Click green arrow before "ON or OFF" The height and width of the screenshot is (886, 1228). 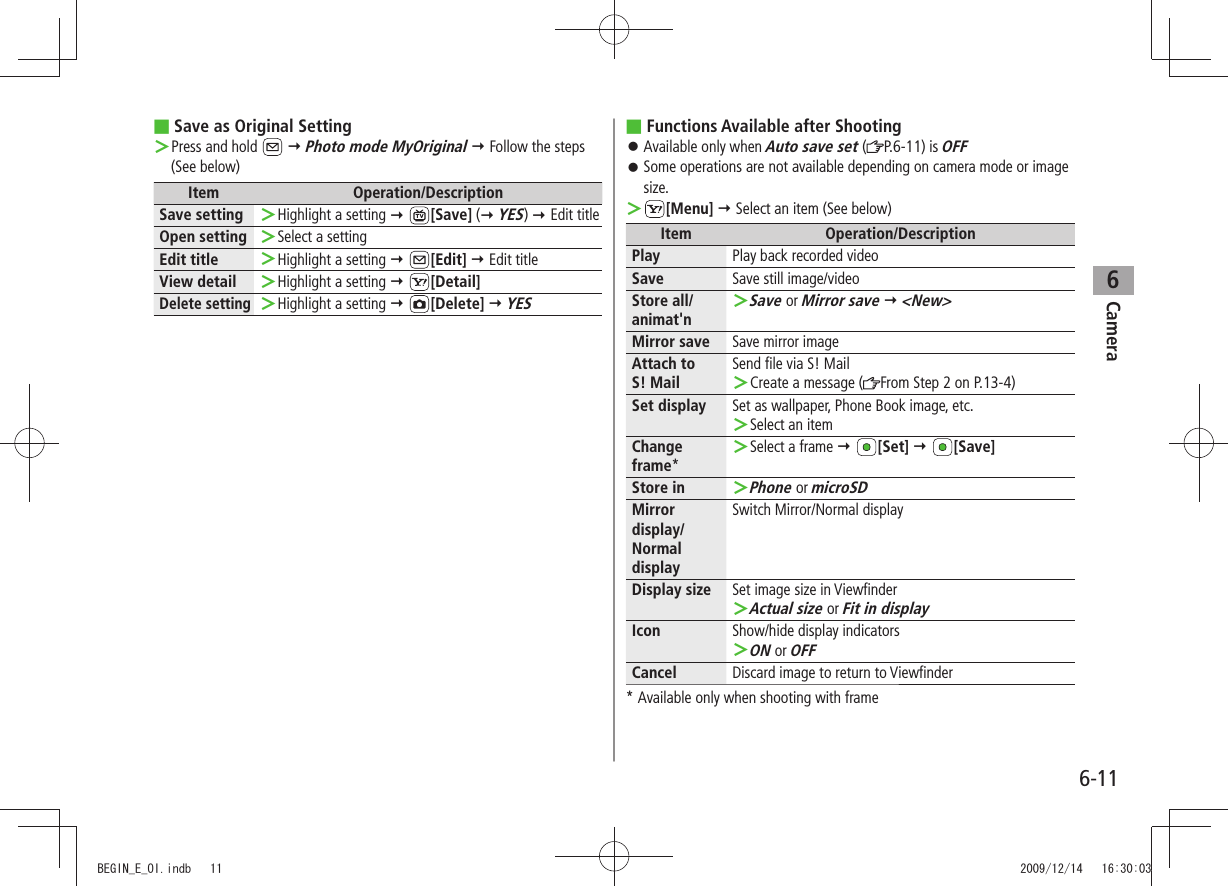pos(740,651)
